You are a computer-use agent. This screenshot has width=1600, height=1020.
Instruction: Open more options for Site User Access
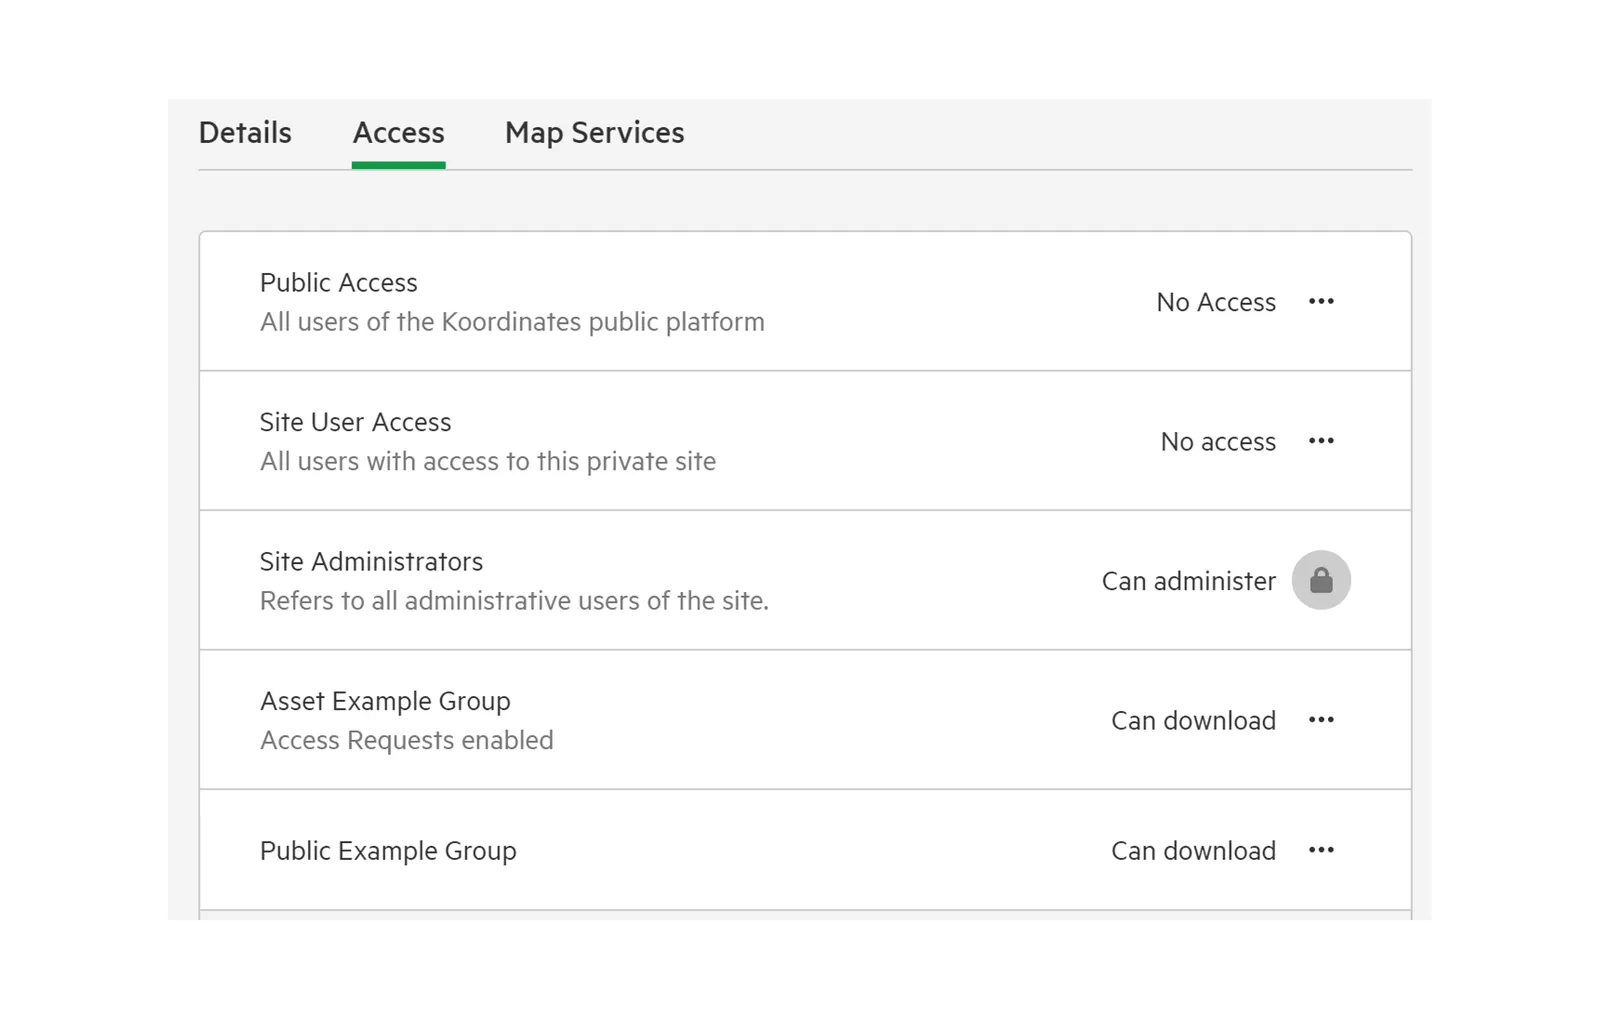(x=1321, y=441)
